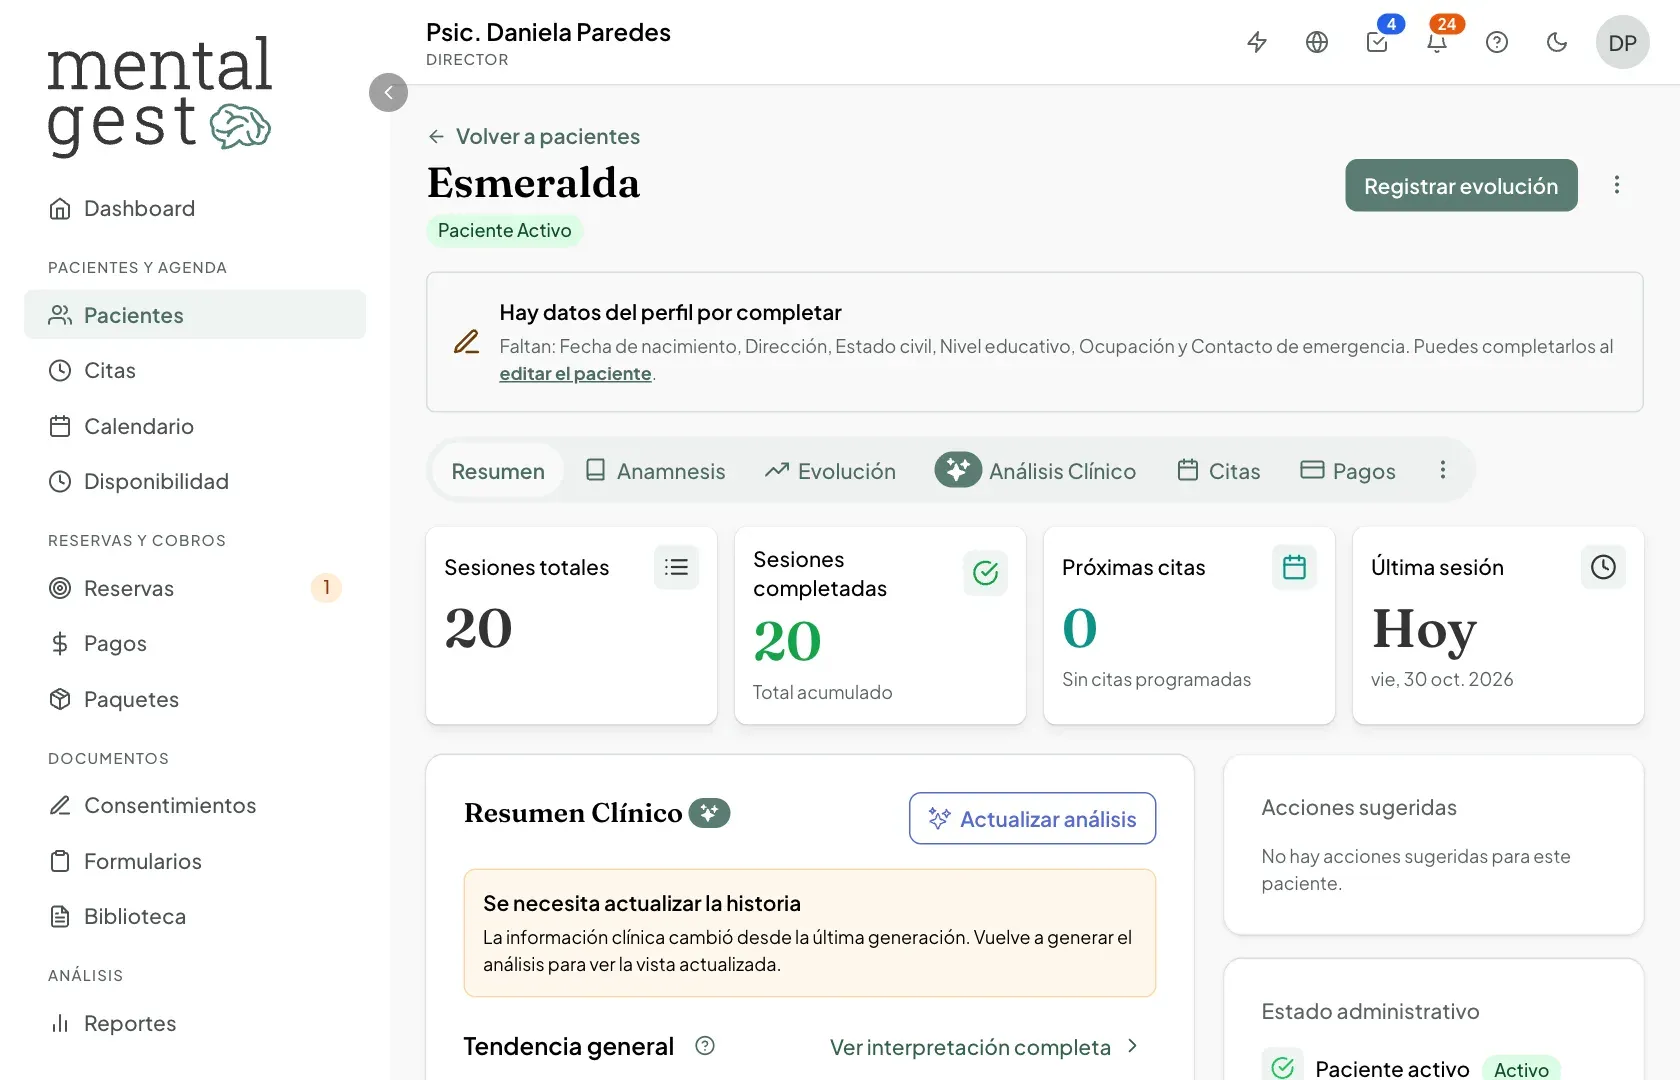Select the Resumen tab
1680x1080 pixels.
(x=498, y=471)
